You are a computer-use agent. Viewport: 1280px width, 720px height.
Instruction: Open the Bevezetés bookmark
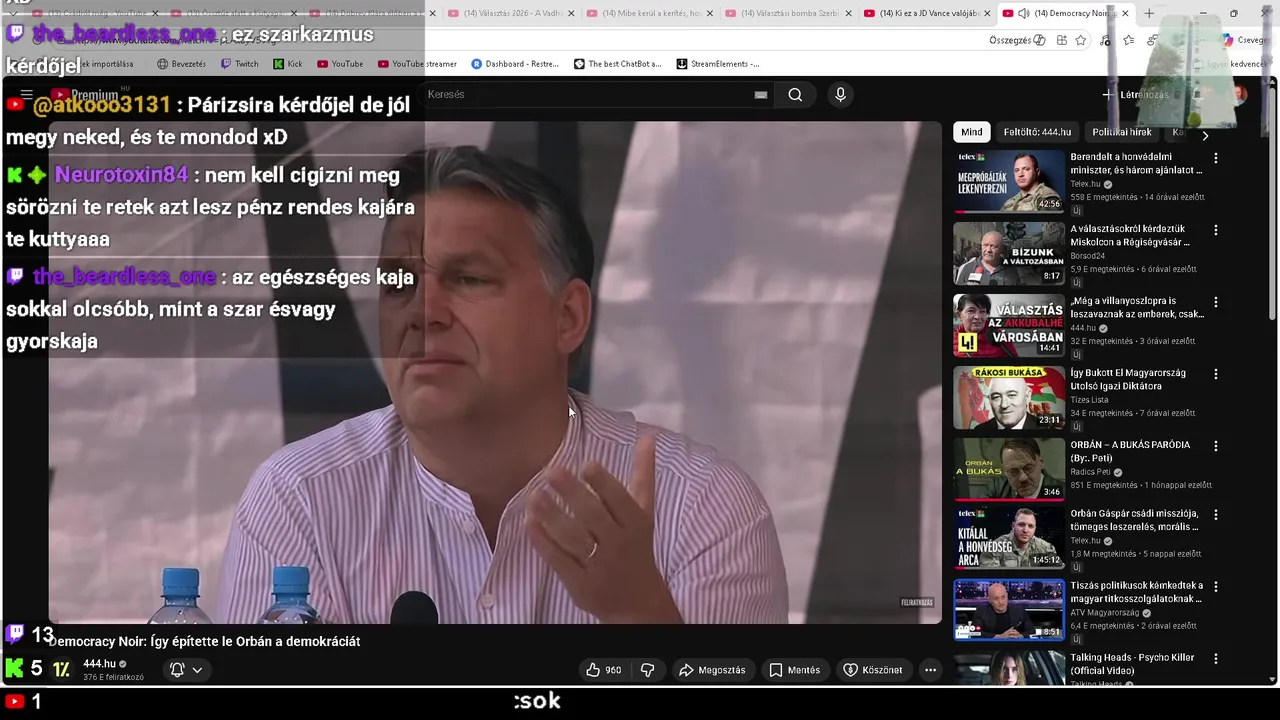point(181,64)
